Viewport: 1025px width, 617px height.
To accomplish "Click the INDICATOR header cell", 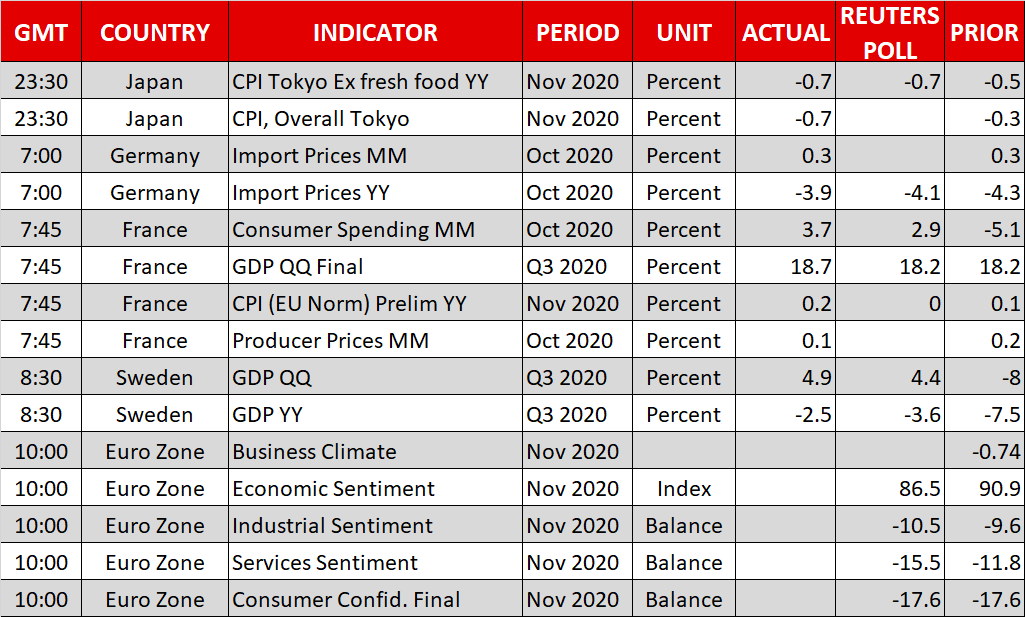I will (375, 32).
